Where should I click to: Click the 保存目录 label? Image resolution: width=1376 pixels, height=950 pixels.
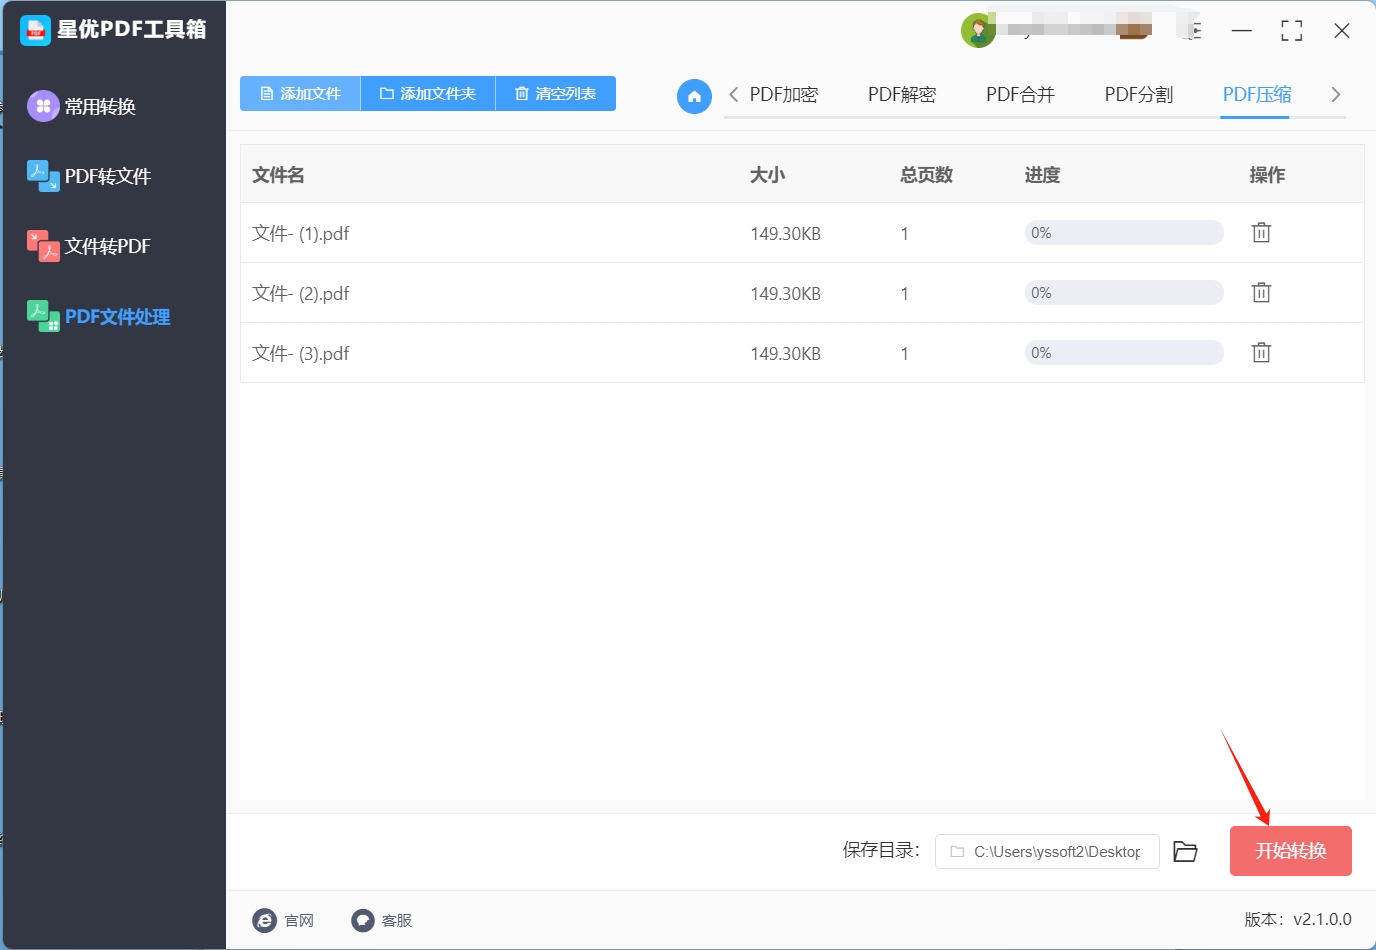point(881,850)
